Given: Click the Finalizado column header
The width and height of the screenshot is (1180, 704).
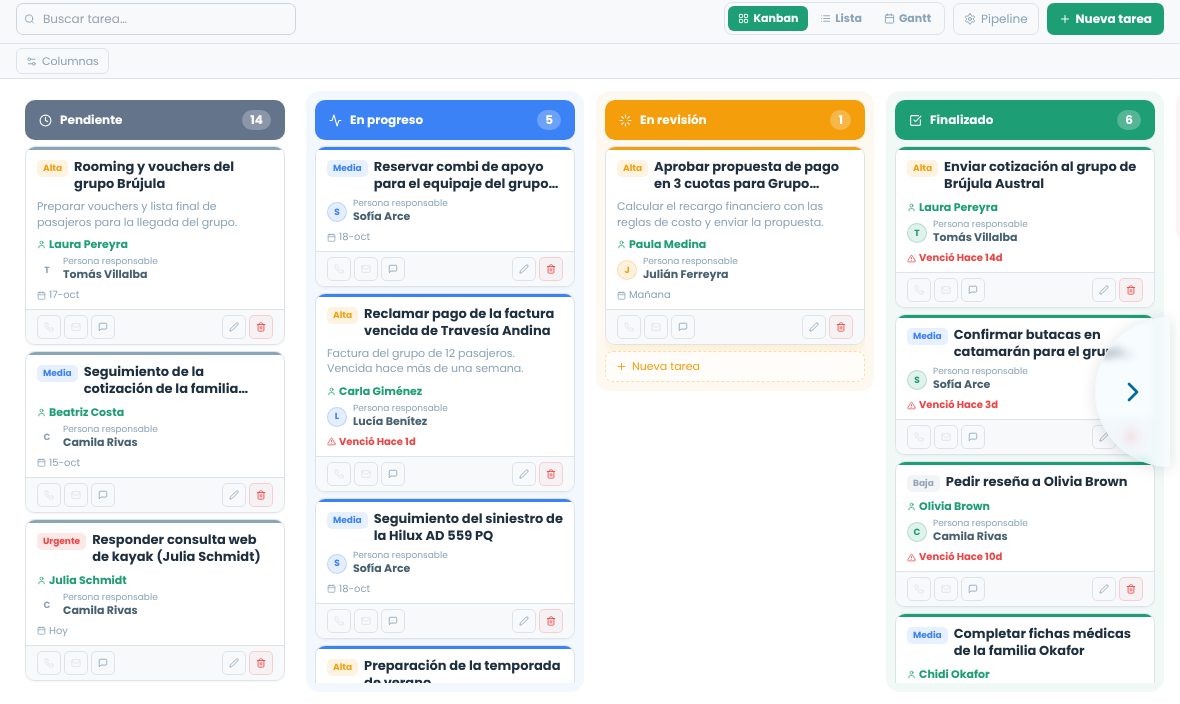Looking at the screenshot, I should [x=1024, y=120].
